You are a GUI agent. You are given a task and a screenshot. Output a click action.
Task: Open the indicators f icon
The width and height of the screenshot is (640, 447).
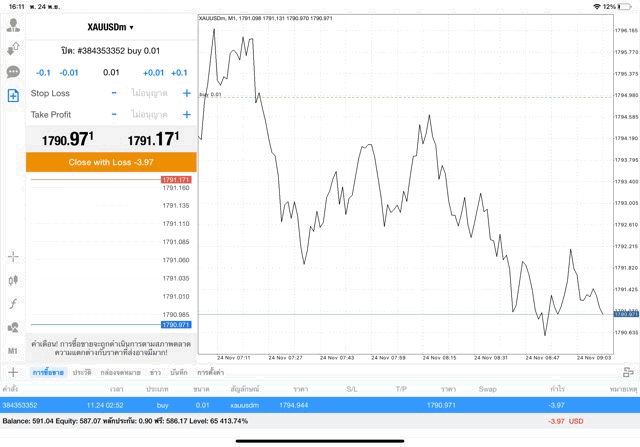pos(13,303)
